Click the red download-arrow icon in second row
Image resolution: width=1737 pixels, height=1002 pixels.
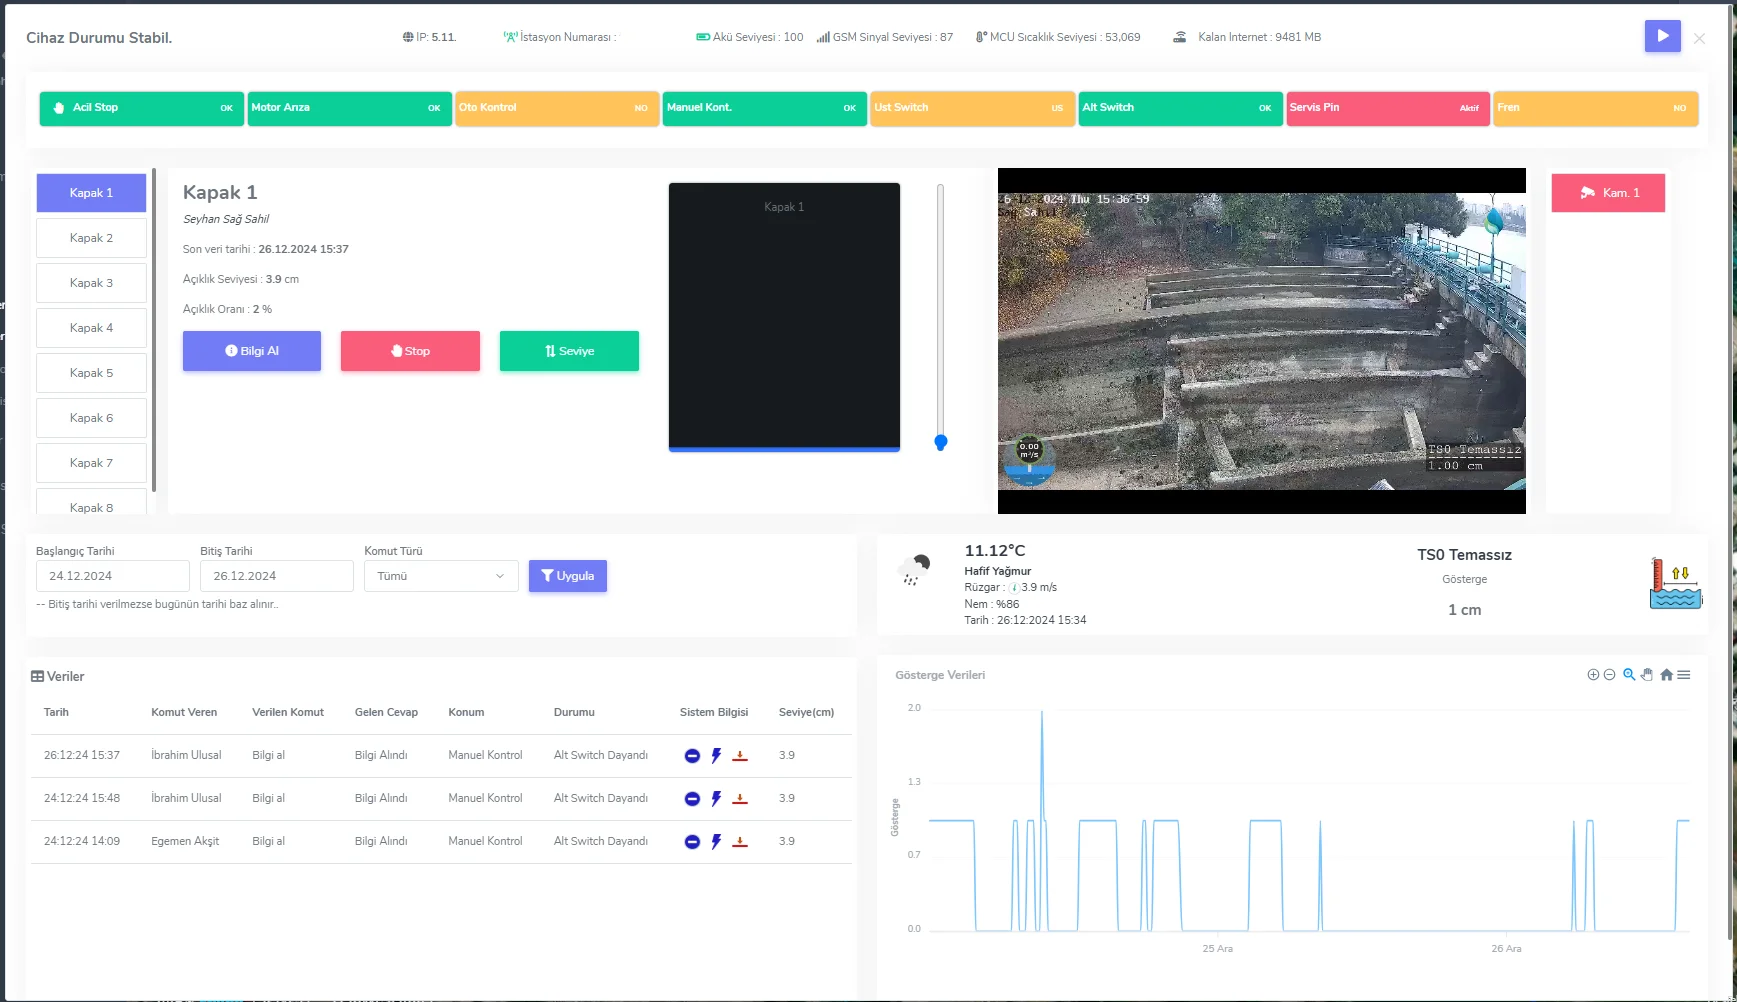tap(740, 799)
